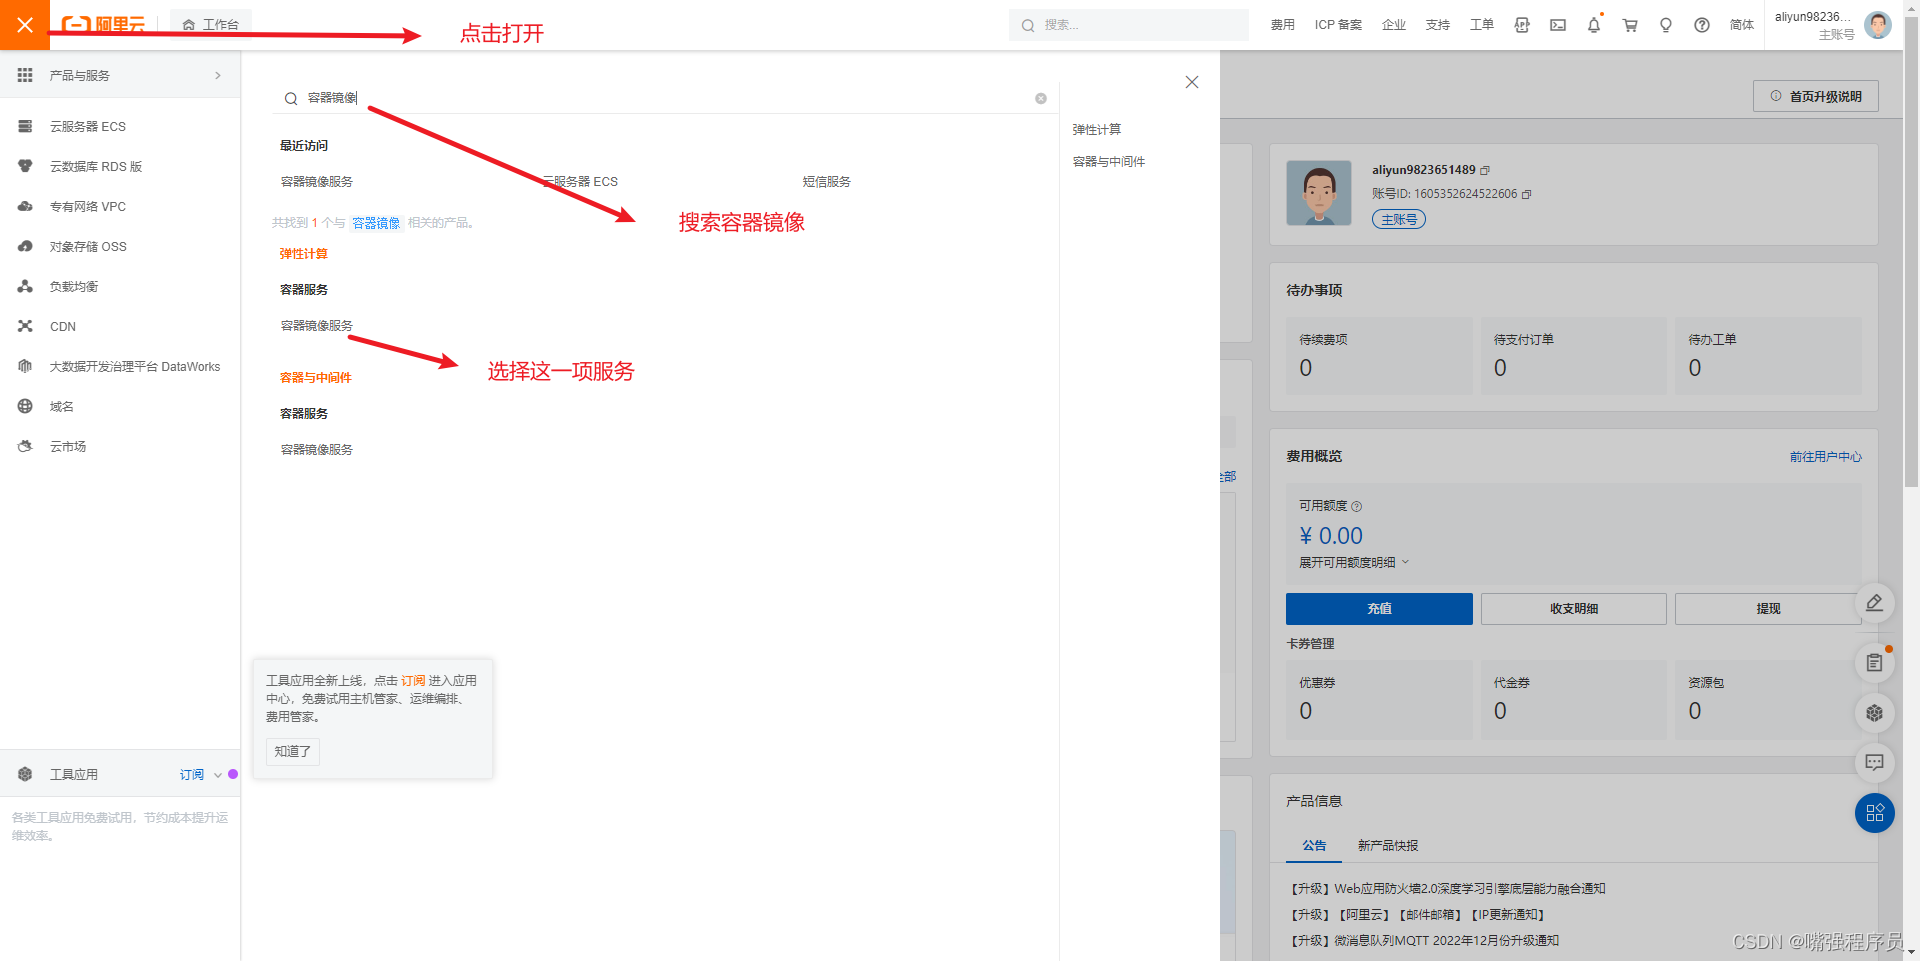Click the blue 订阅 link beside 工具应用
Screen dimensions: 1920x961
pos(192,775)
